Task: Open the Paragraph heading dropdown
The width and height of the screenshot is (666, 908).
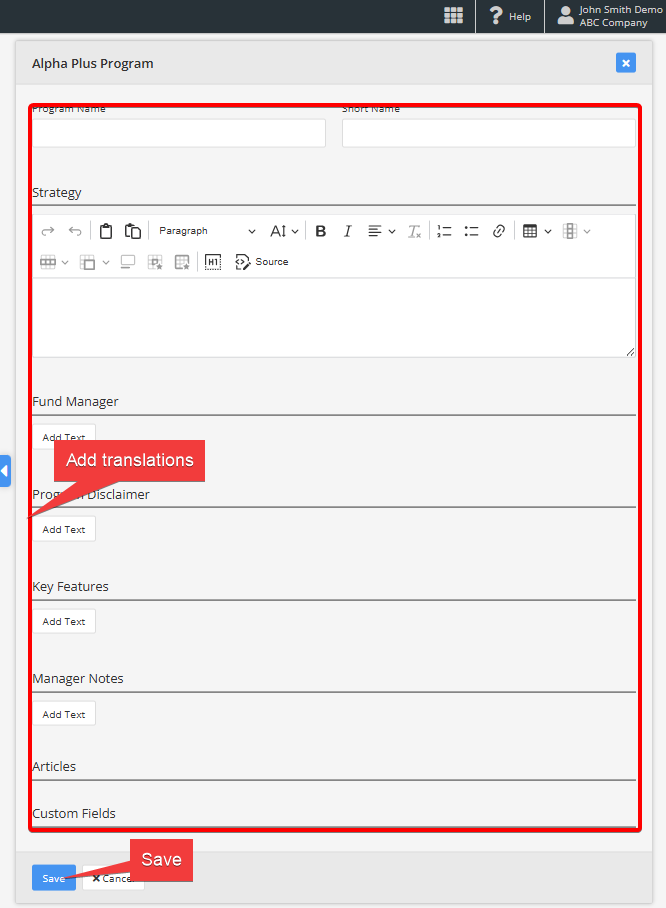Action: coord(207,231)
